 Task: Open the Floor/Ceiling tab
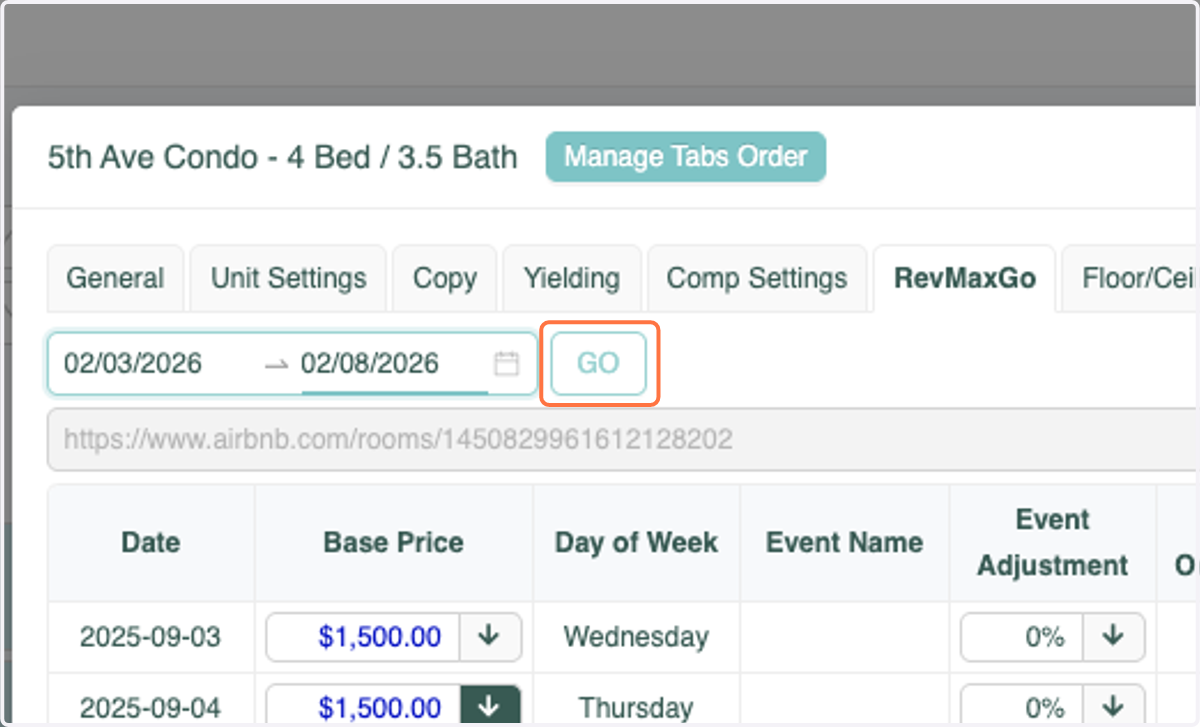point(1130,278)
